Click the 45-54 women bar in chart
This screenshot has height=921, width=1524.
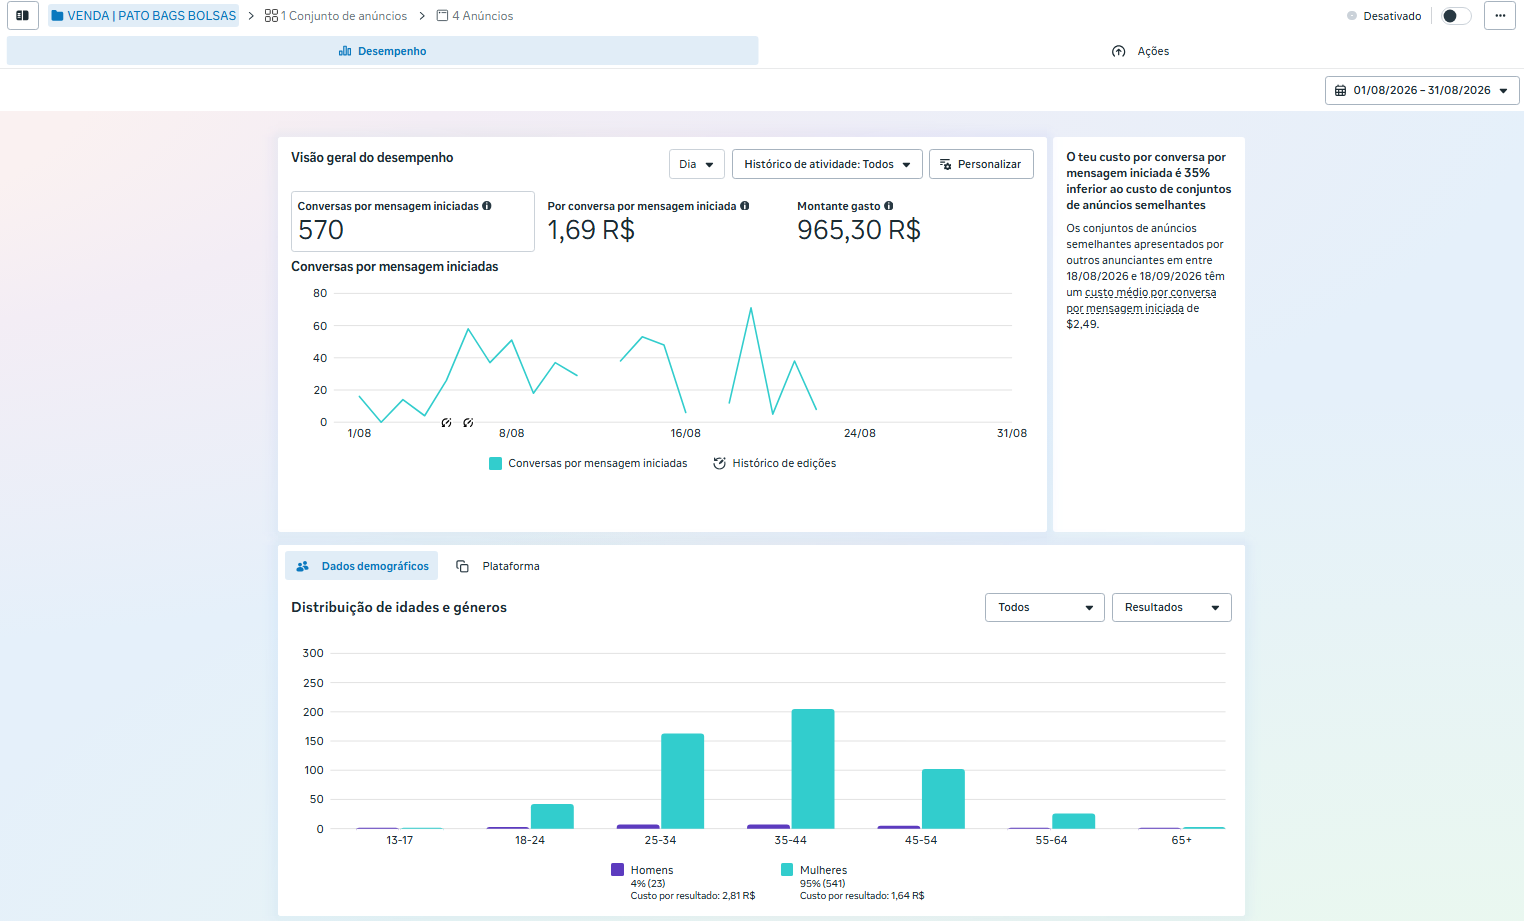pos(943,799)
